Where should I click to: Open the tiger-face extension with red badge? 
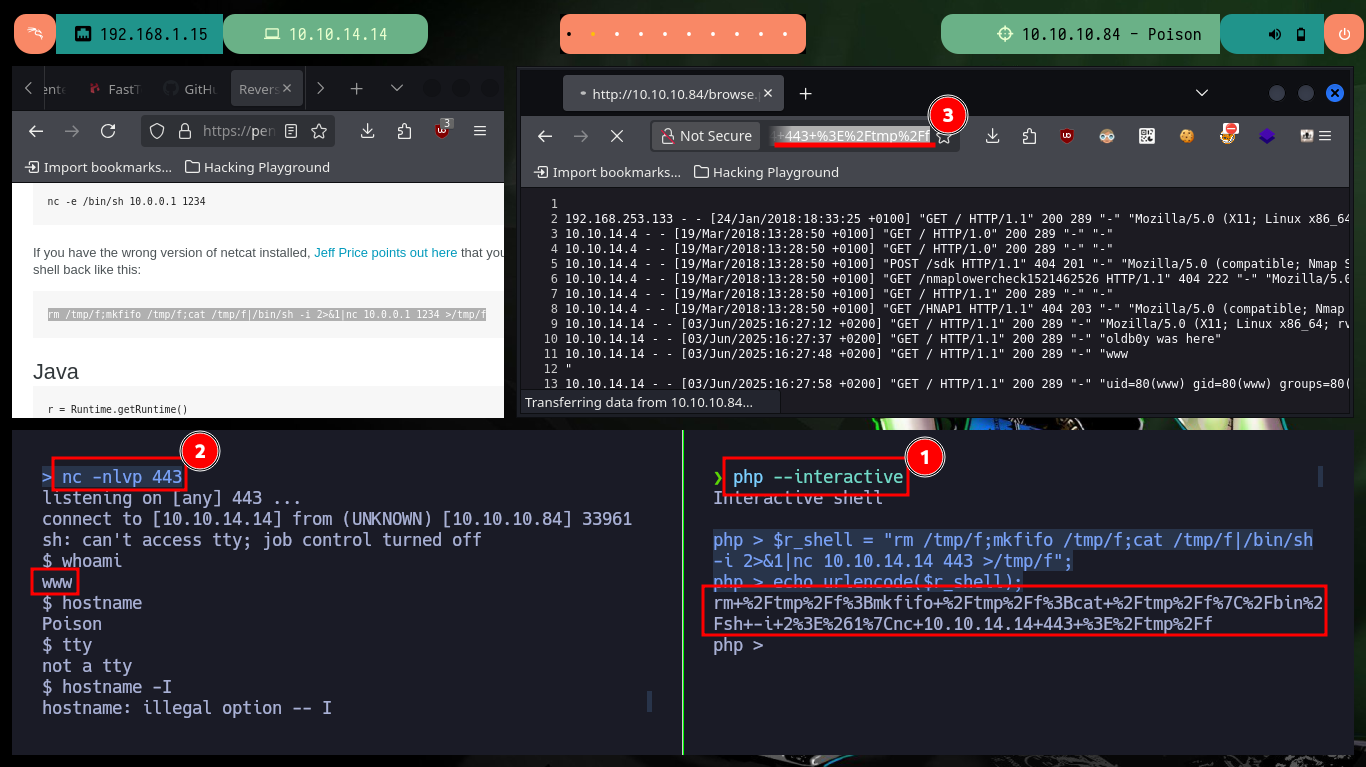1228,134
